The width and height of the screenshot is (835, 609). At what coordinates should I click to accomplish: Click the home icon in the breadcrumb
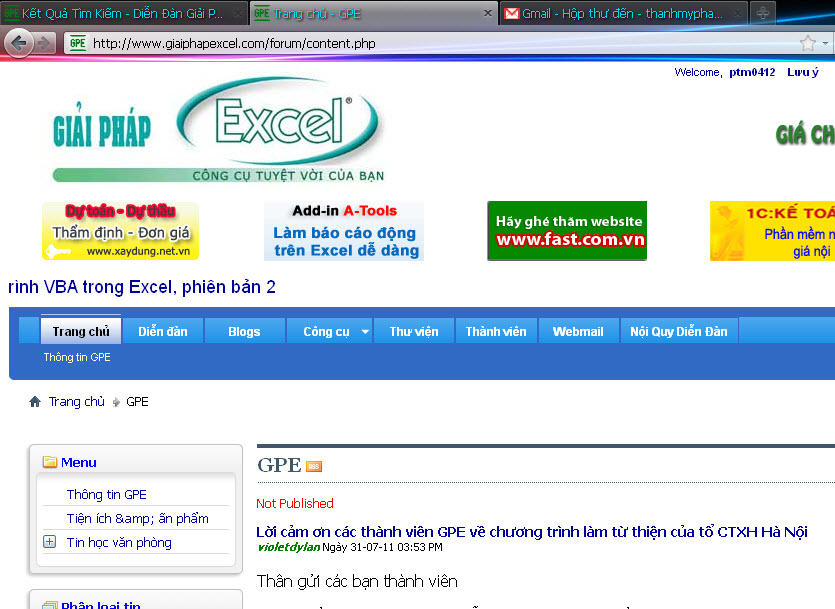coord(35,401)
